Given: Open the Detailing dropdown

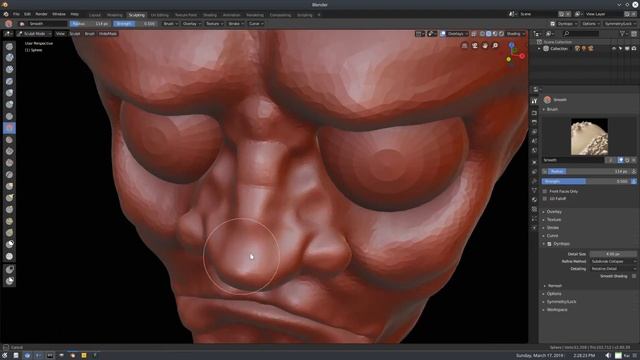Looking at the screenshot, I should click(x=613, y=269).
